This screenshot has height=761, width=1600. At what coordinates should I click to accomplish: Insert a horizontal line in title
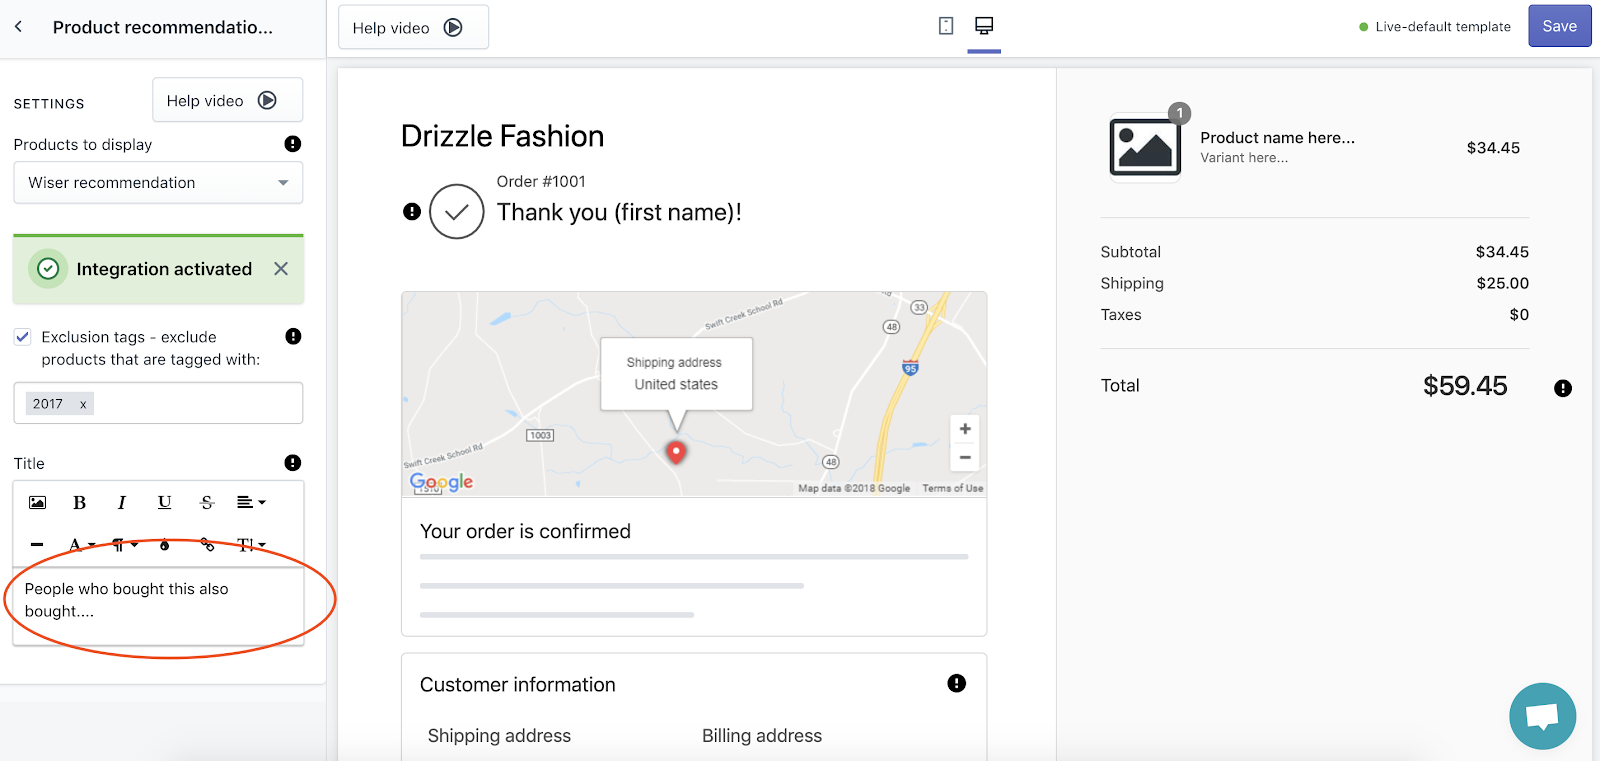pyautogui.click(x=37, y=545)
